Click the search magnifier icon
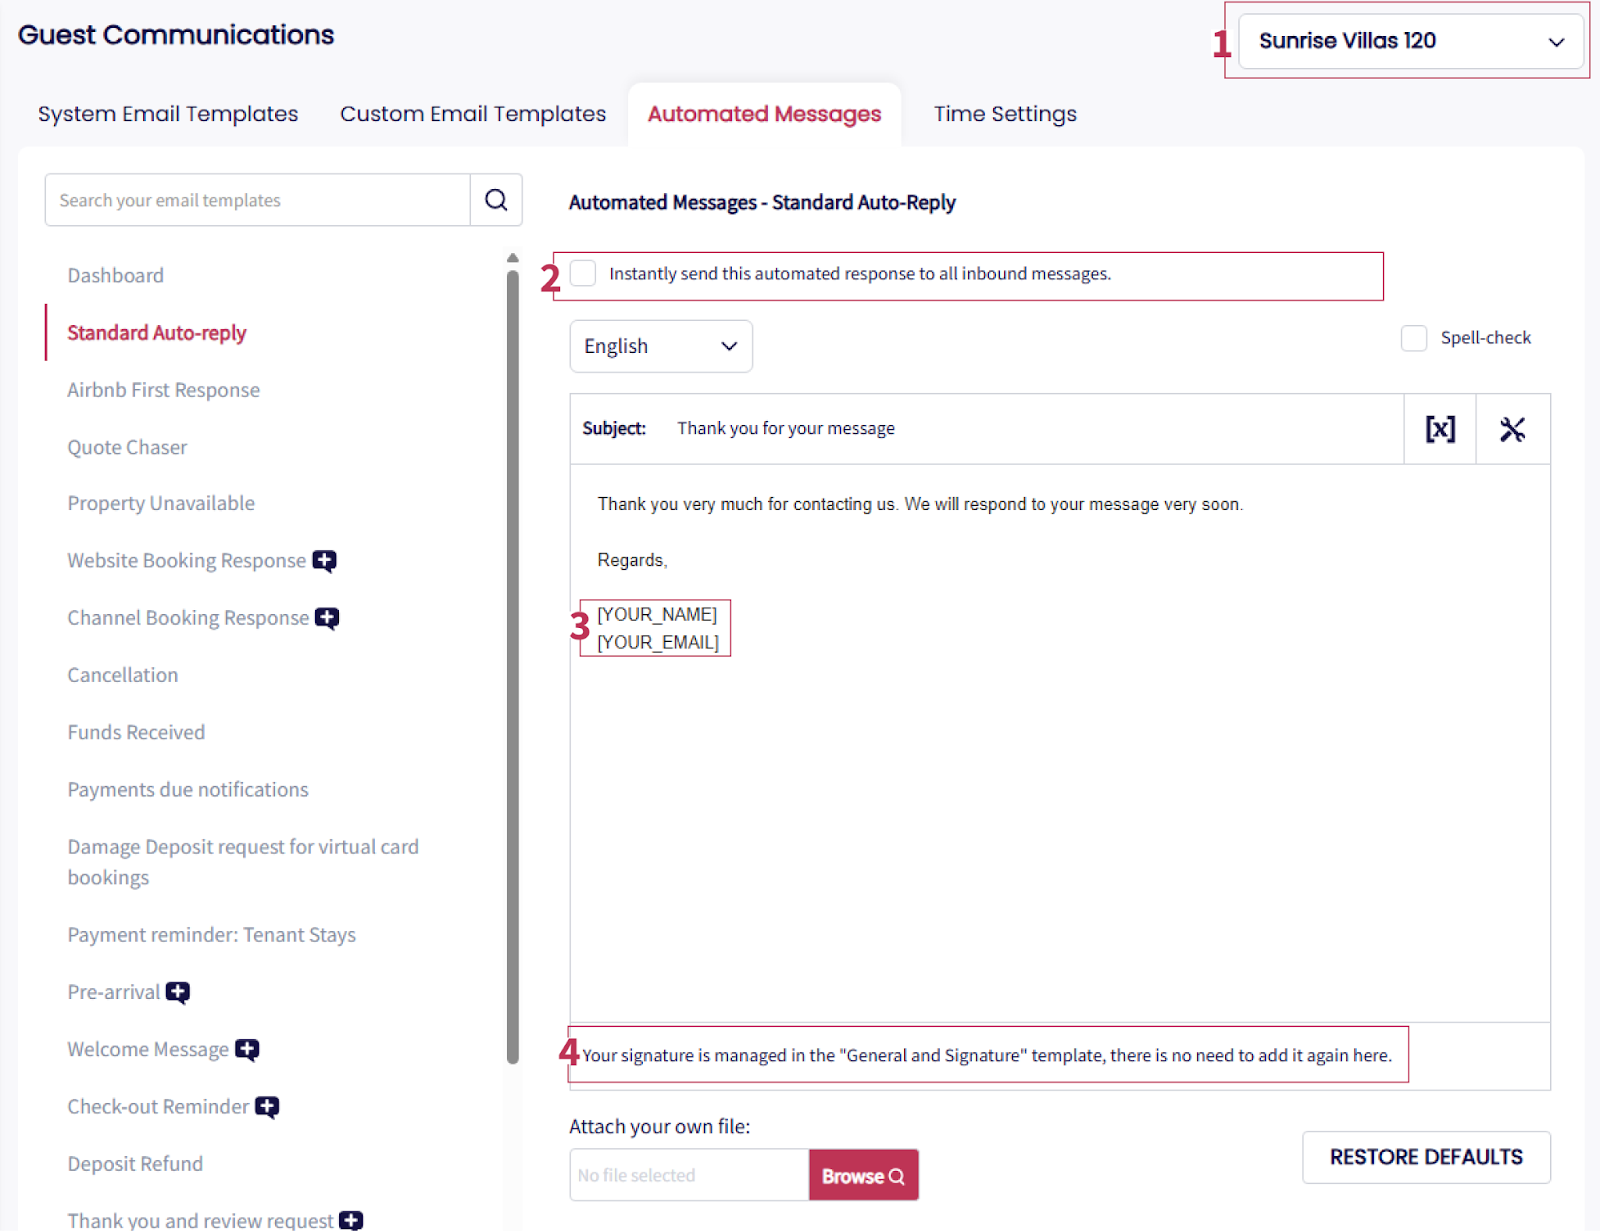 (x=496, y=200)
